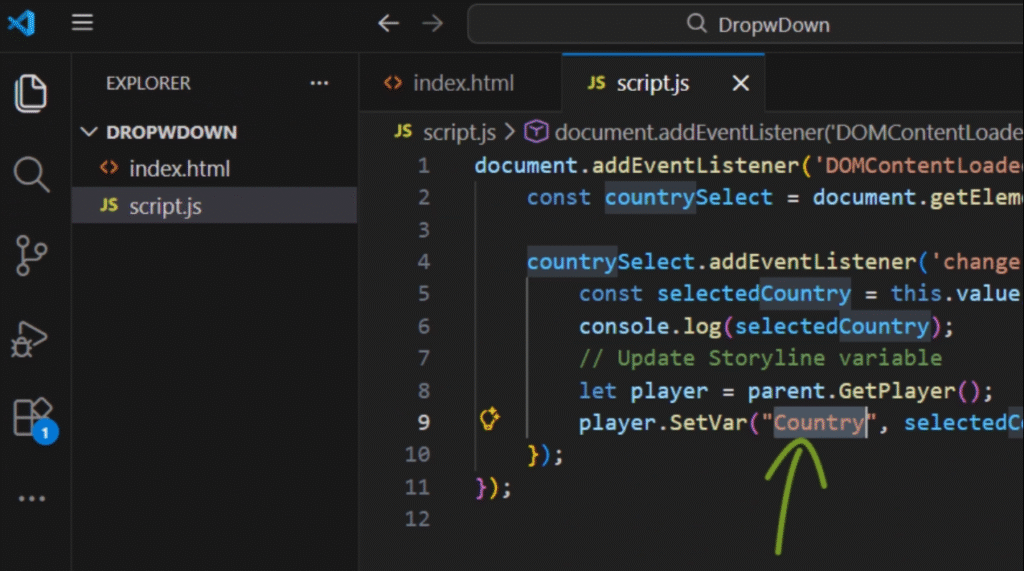Open Extensions view with update badge
Viewport: 1024px width, 571px height.
click(31, 417)
